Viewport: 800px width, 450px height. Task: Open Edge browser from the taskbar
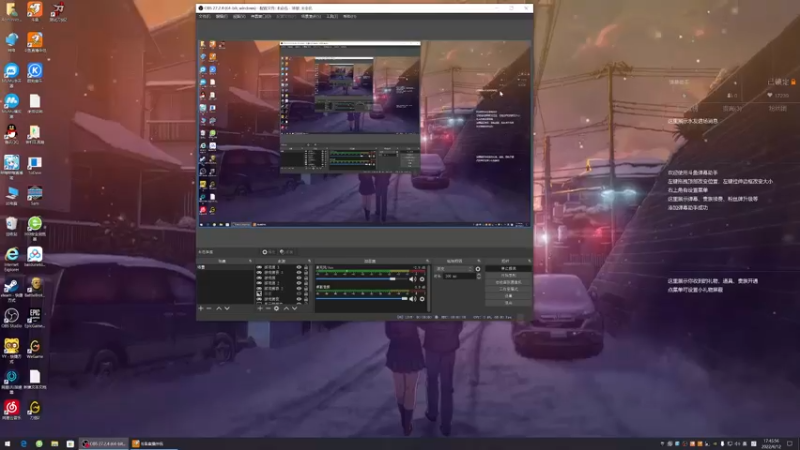click(23, 443)
